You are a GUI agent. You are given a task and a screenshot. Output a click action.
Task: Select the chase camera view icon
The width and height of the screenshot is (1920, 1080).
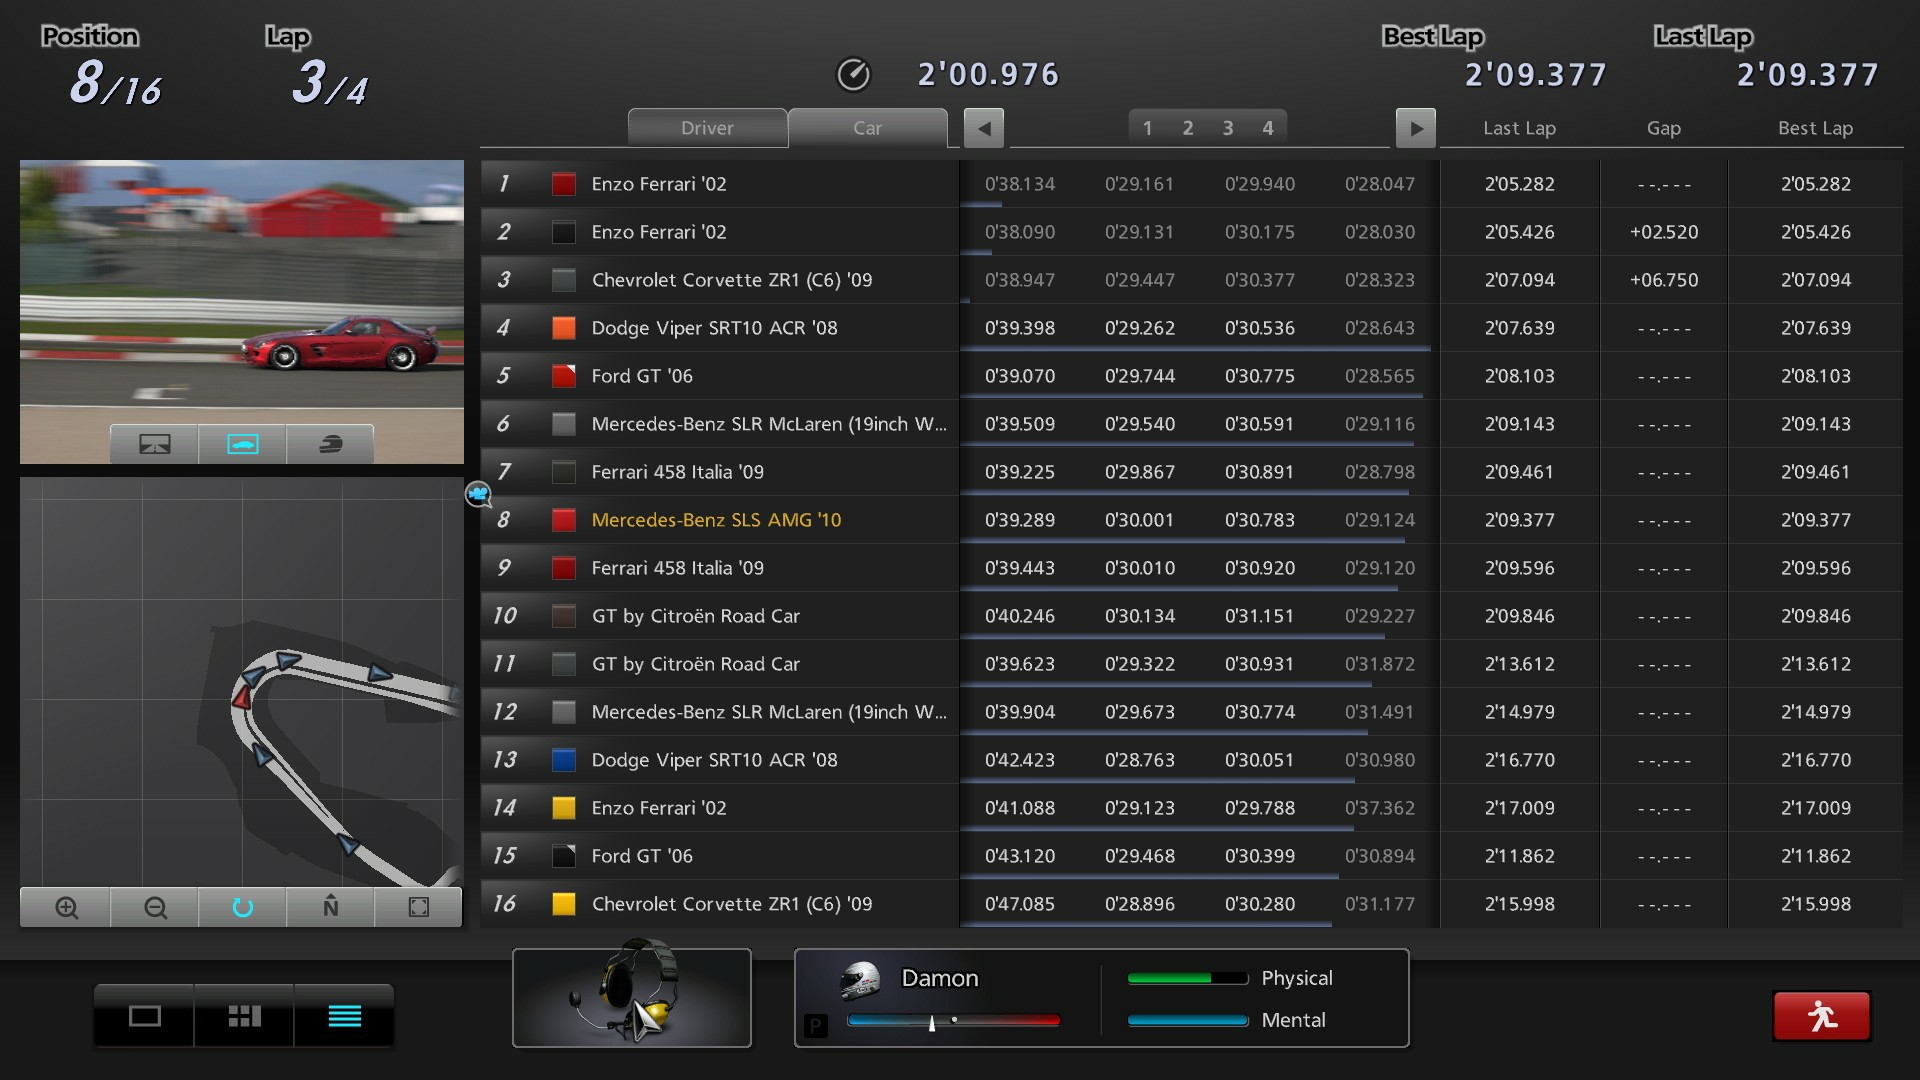tap(241, 444)
